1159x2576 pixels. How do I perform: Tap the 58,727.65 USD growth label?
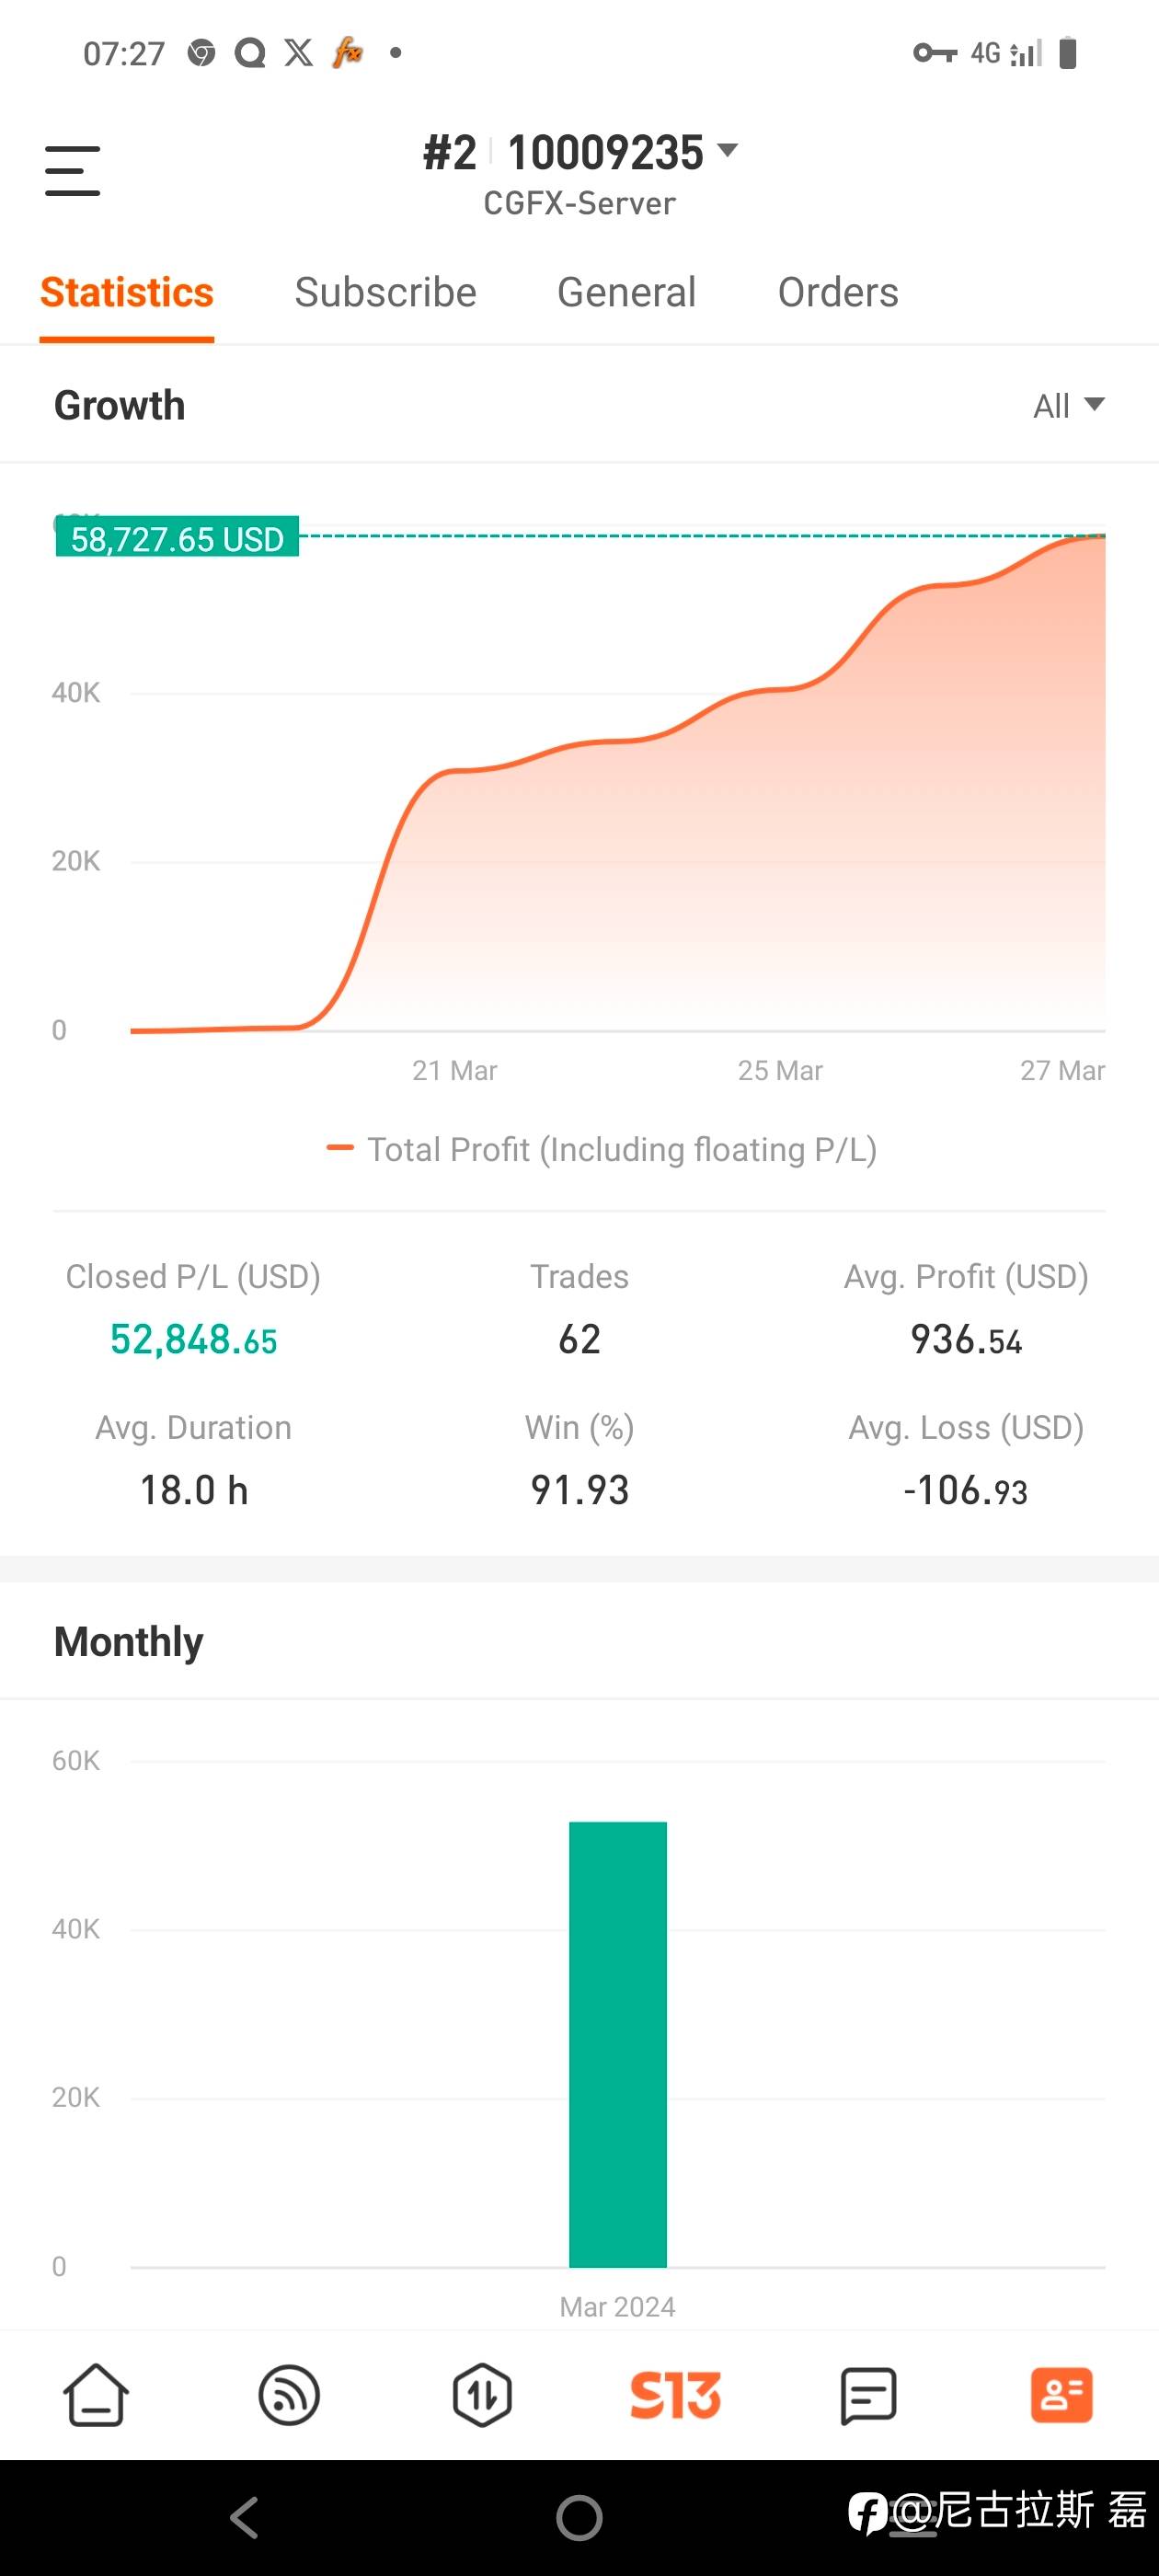click(x=177, y=539)
